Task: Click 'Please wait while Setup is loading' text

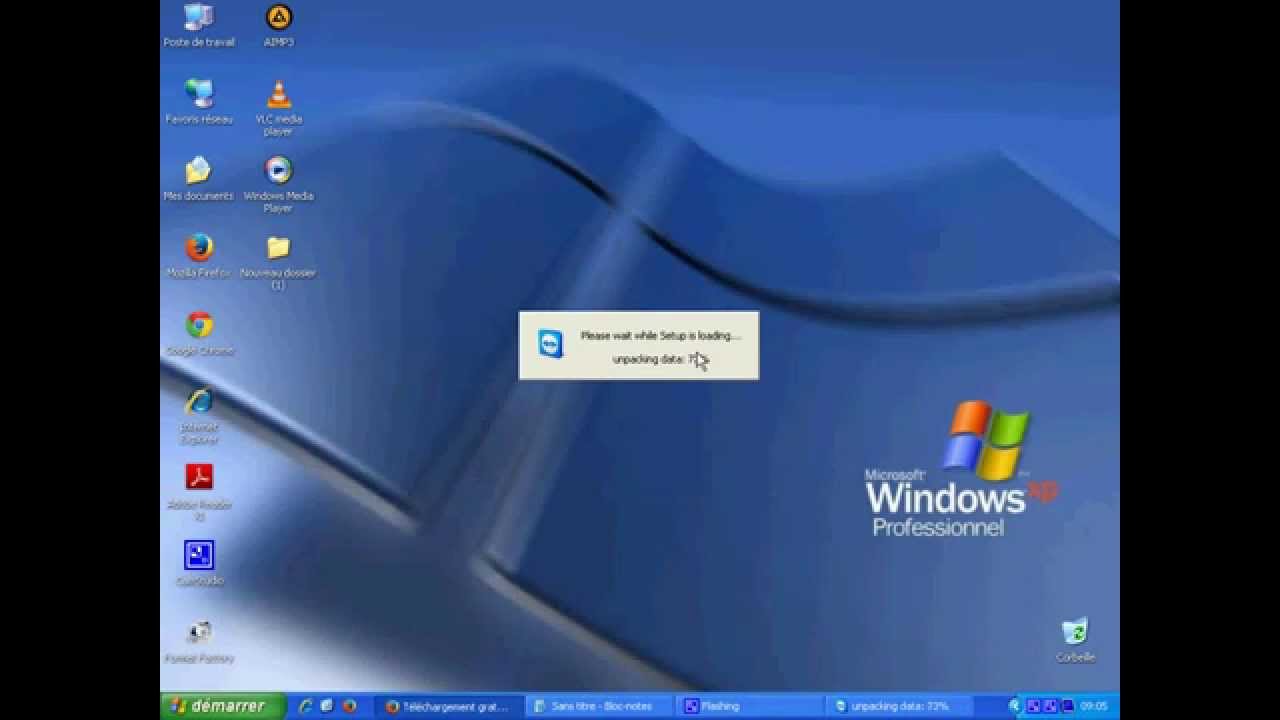Action: coord(661,336)
